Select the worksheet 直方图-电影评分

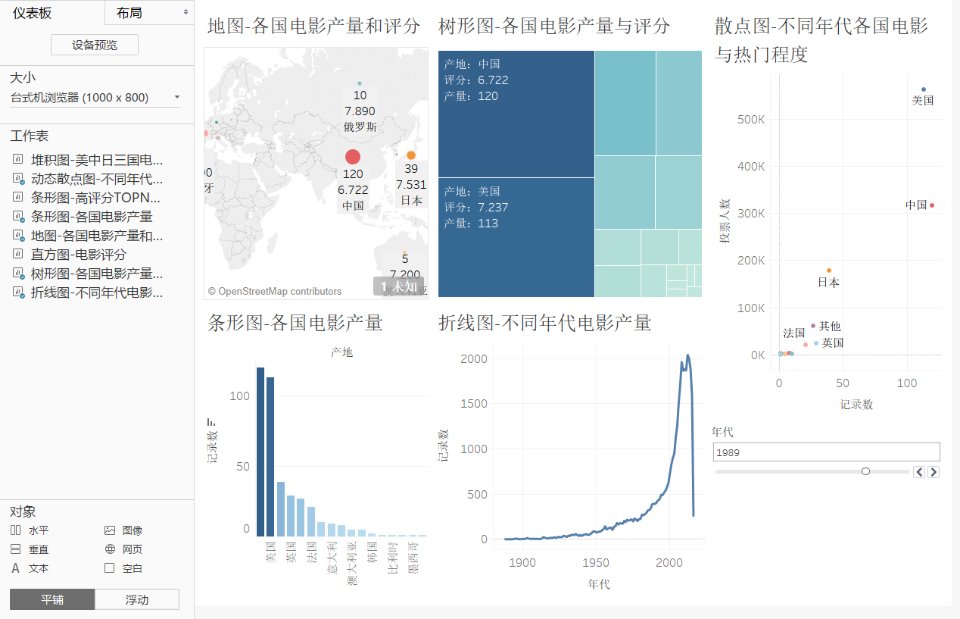[78, 255]
